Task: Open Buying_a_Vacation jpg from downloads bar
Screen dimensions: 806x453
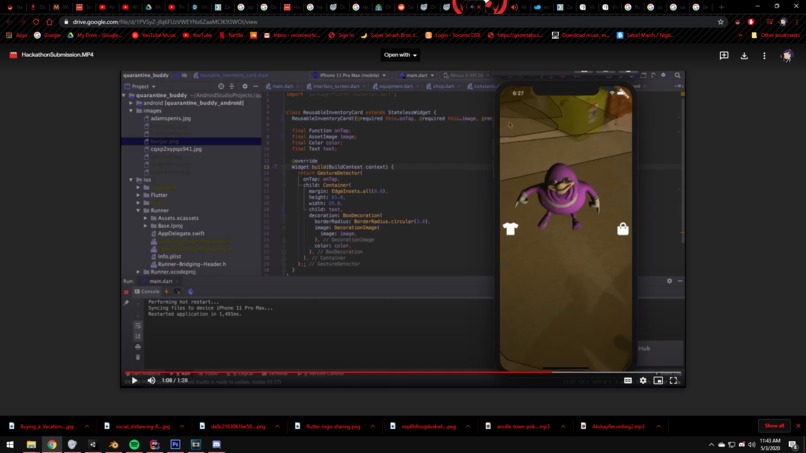Action: pyautogui.click(x=42, y=426)
